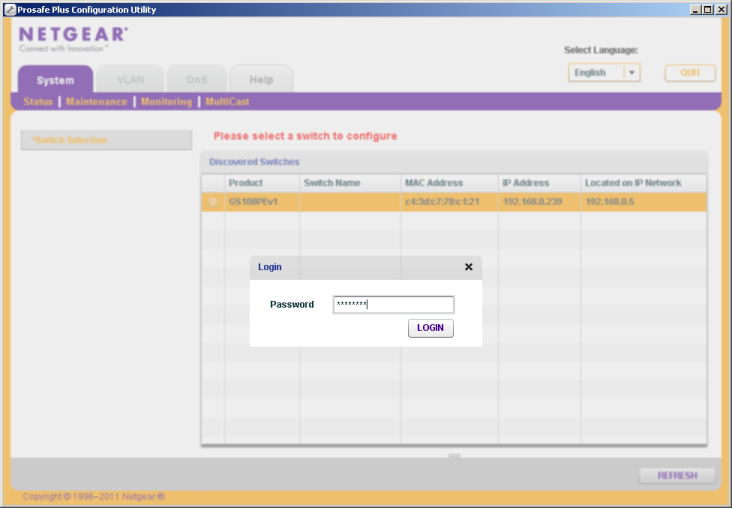This screenshot has width=732, height=508.
Task: Select the GS108PEv1 switch radio button
Action: (x=213, y=202)
